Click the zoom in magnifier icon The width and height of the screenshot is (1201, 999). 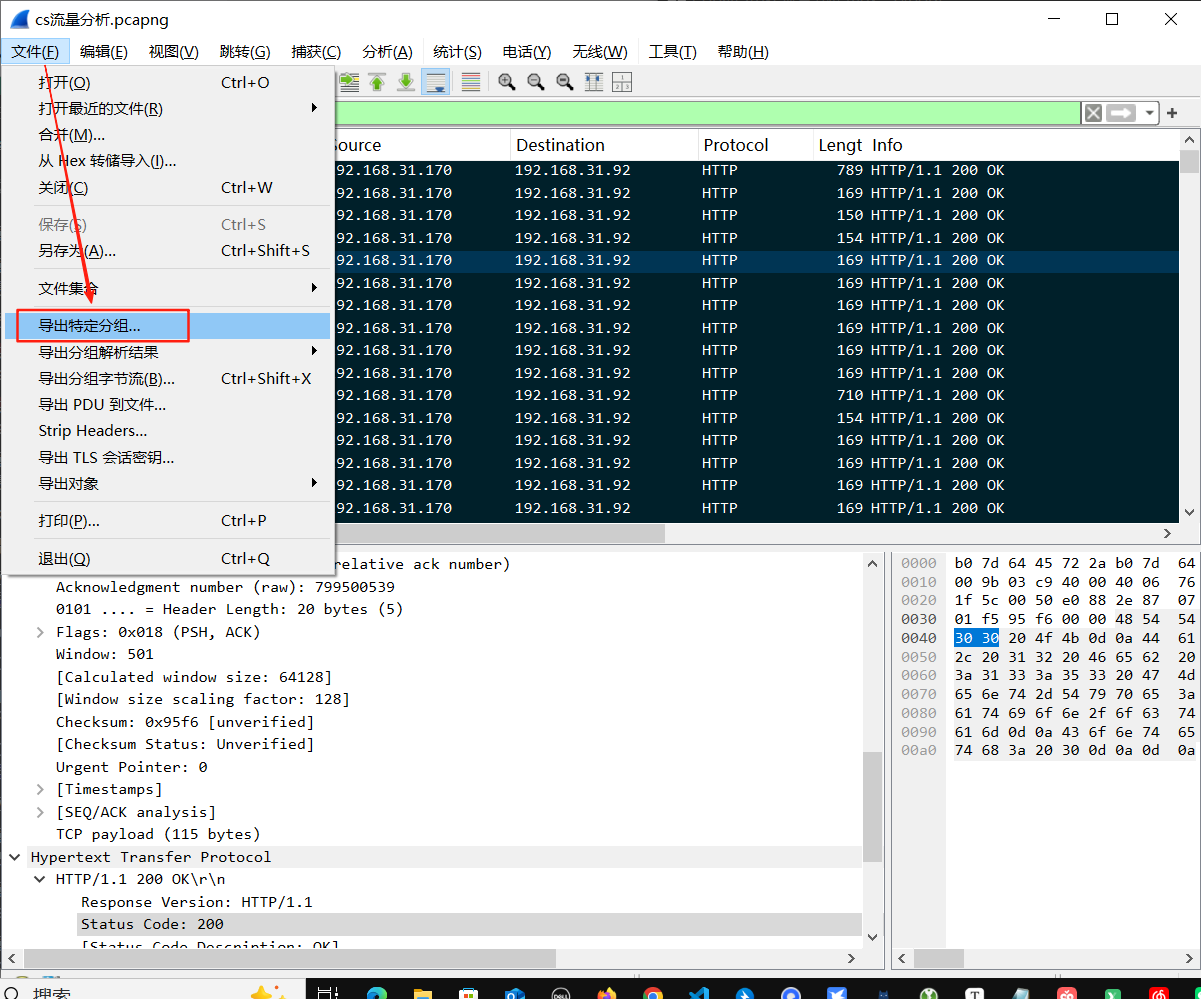[507, 82]
